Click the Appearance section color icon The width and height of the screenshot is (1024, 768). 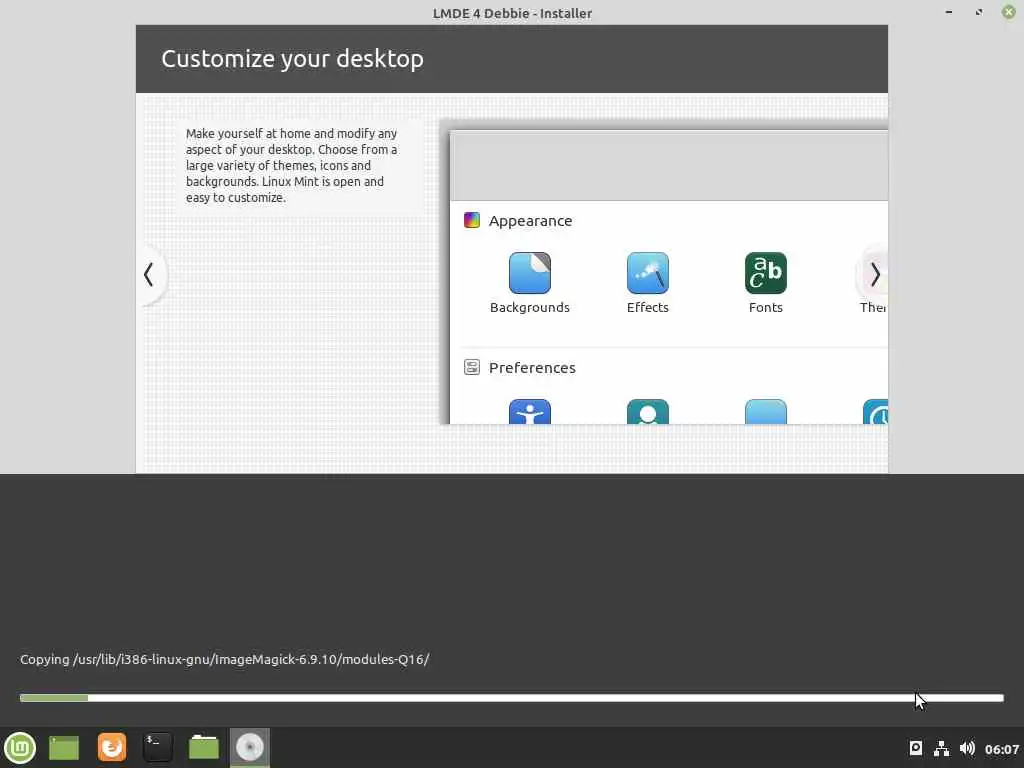pyautogui.click(x=472, y=220)
